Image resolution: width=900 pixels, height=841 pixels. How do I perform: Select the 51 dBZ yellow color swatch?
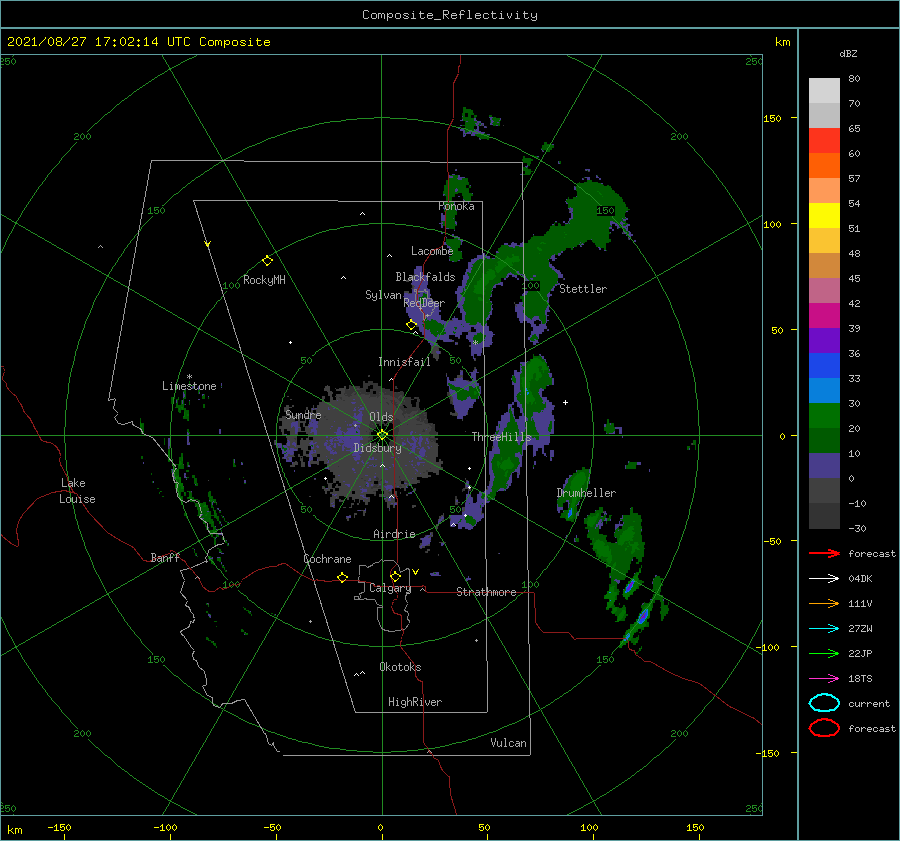824,215
